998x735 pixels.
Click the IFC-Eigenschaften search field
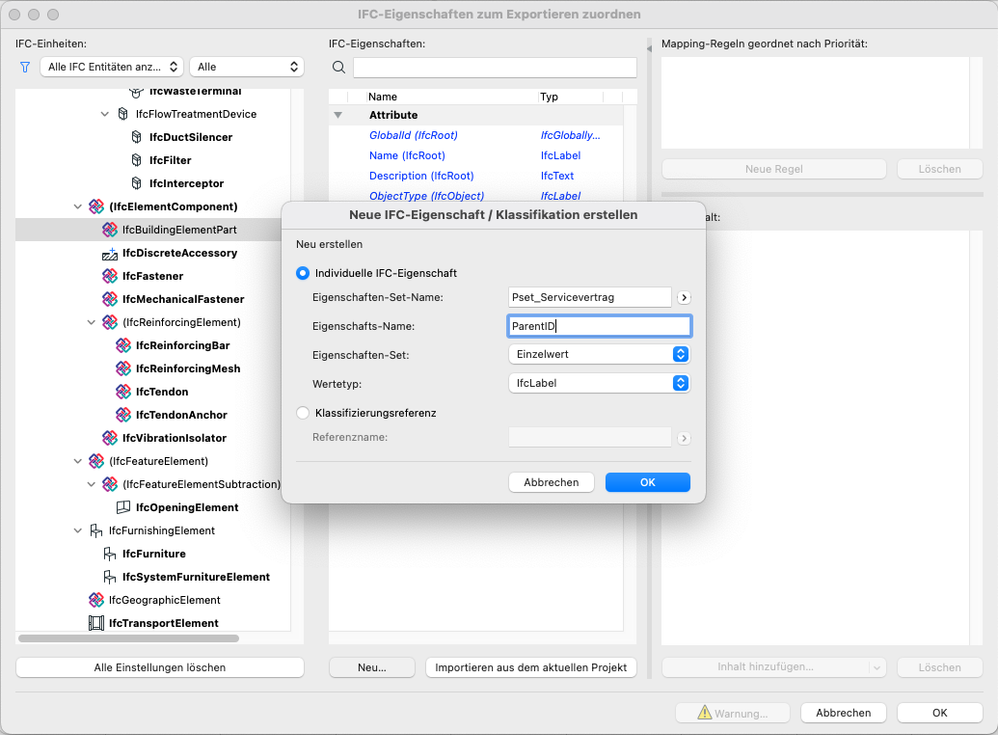495,67
